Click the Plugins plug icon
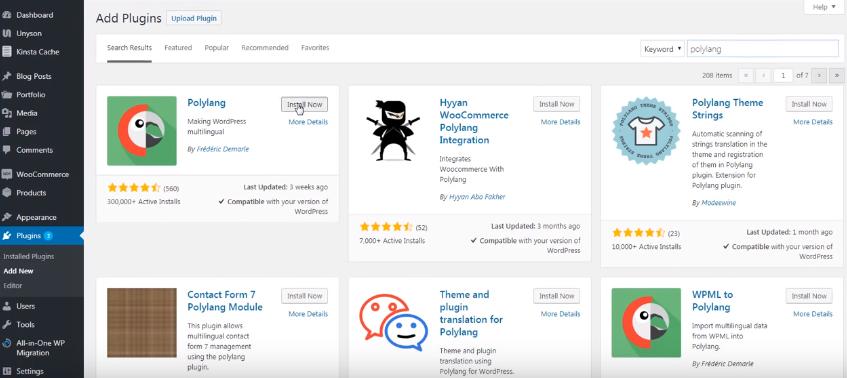Screen dimensions: 847x378 pos(7,235)
